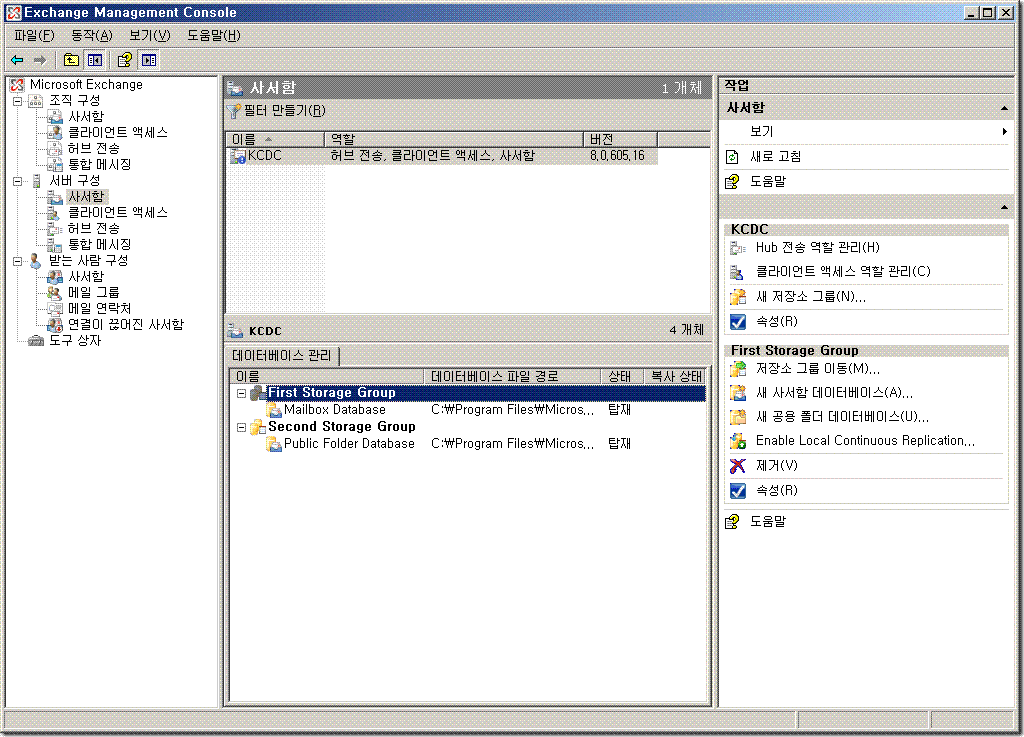Click the Back arrow in the toolbar

(18, 60)
